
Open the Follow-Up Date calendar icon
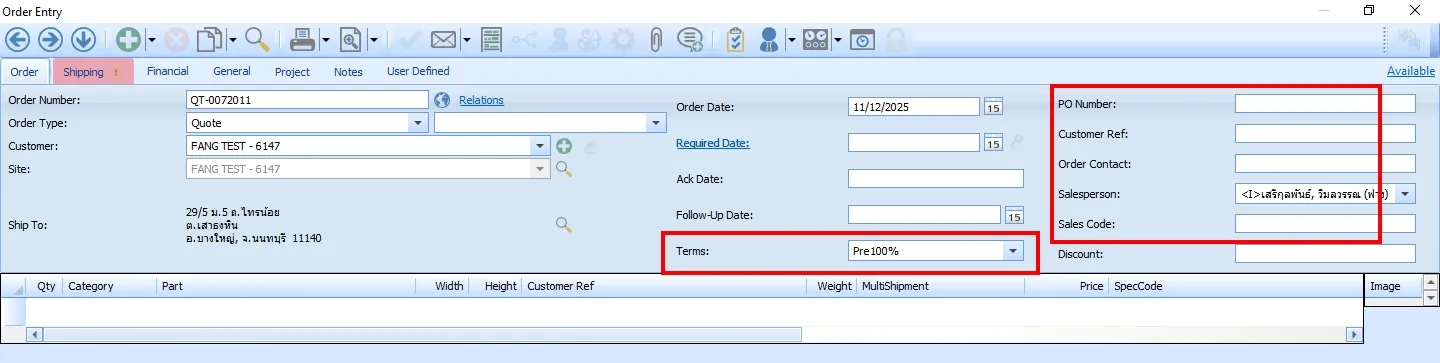[1014, 215]
